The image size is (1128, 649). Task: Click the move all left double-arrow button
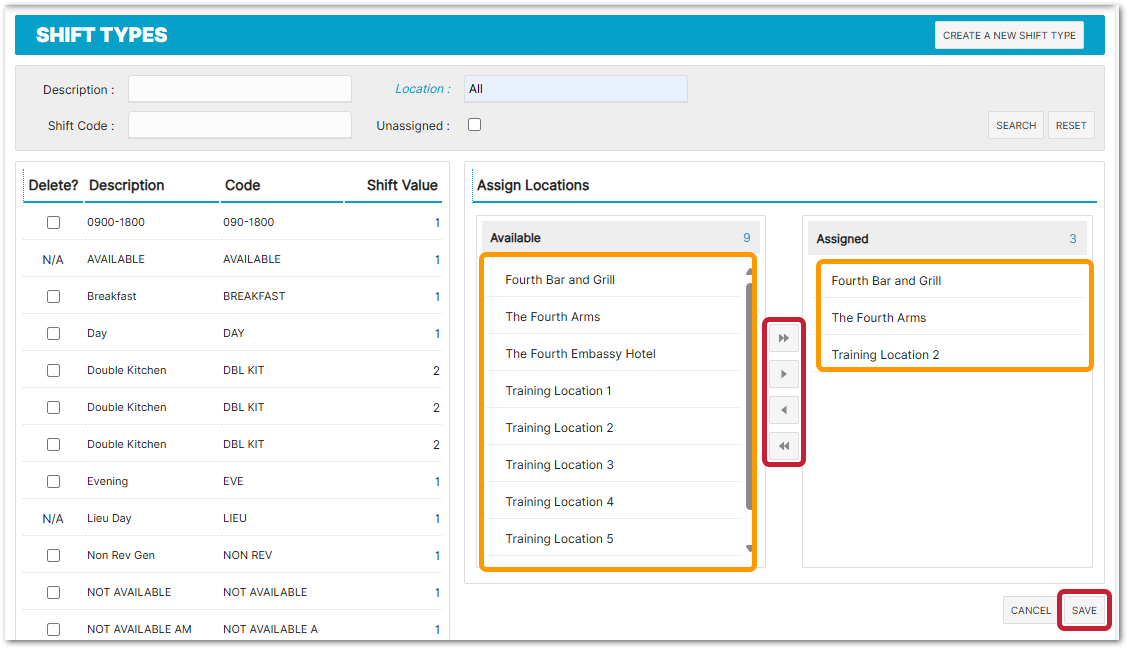(x=784, y=446)
